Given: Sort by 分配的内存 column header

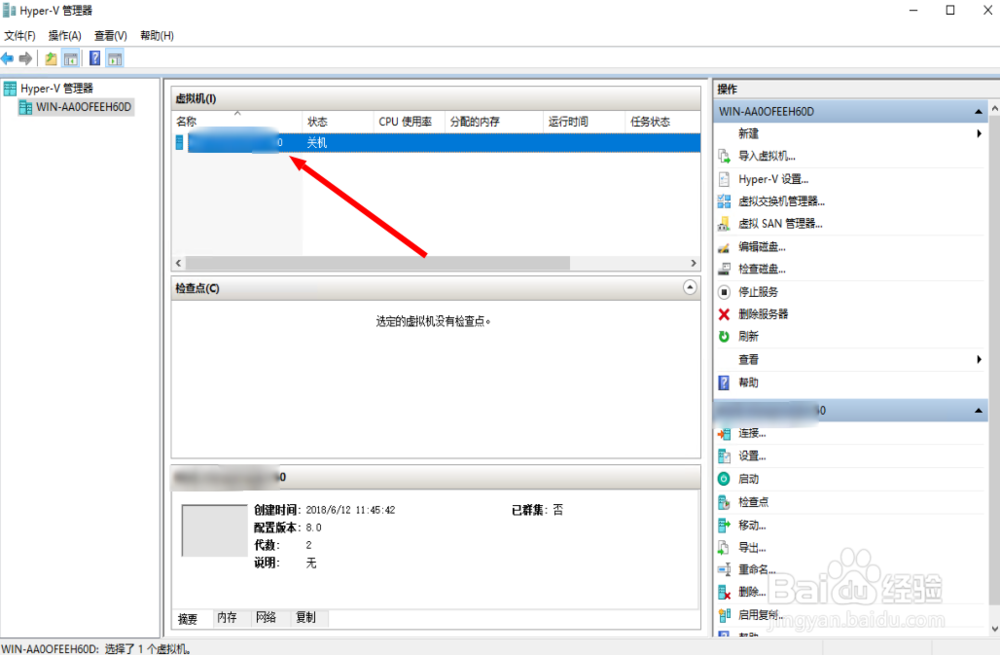Looking at the screenshot, I should click(494, 121).
